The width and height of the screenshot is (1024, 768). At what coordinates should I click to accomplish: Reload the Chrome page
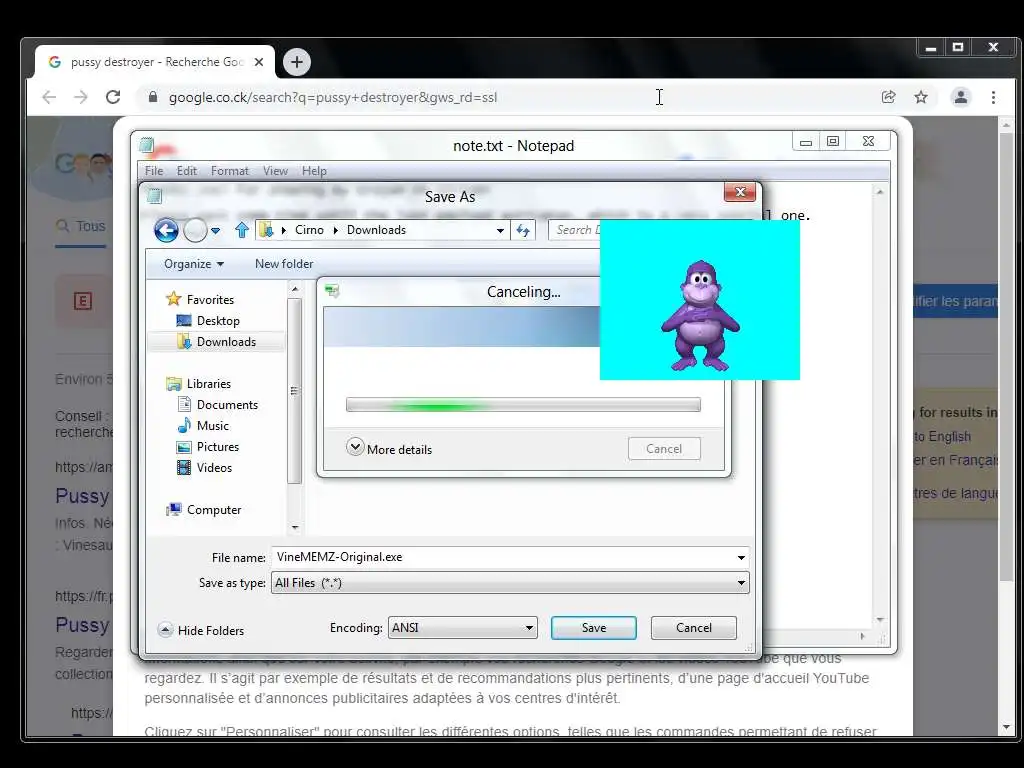point(113,97)
